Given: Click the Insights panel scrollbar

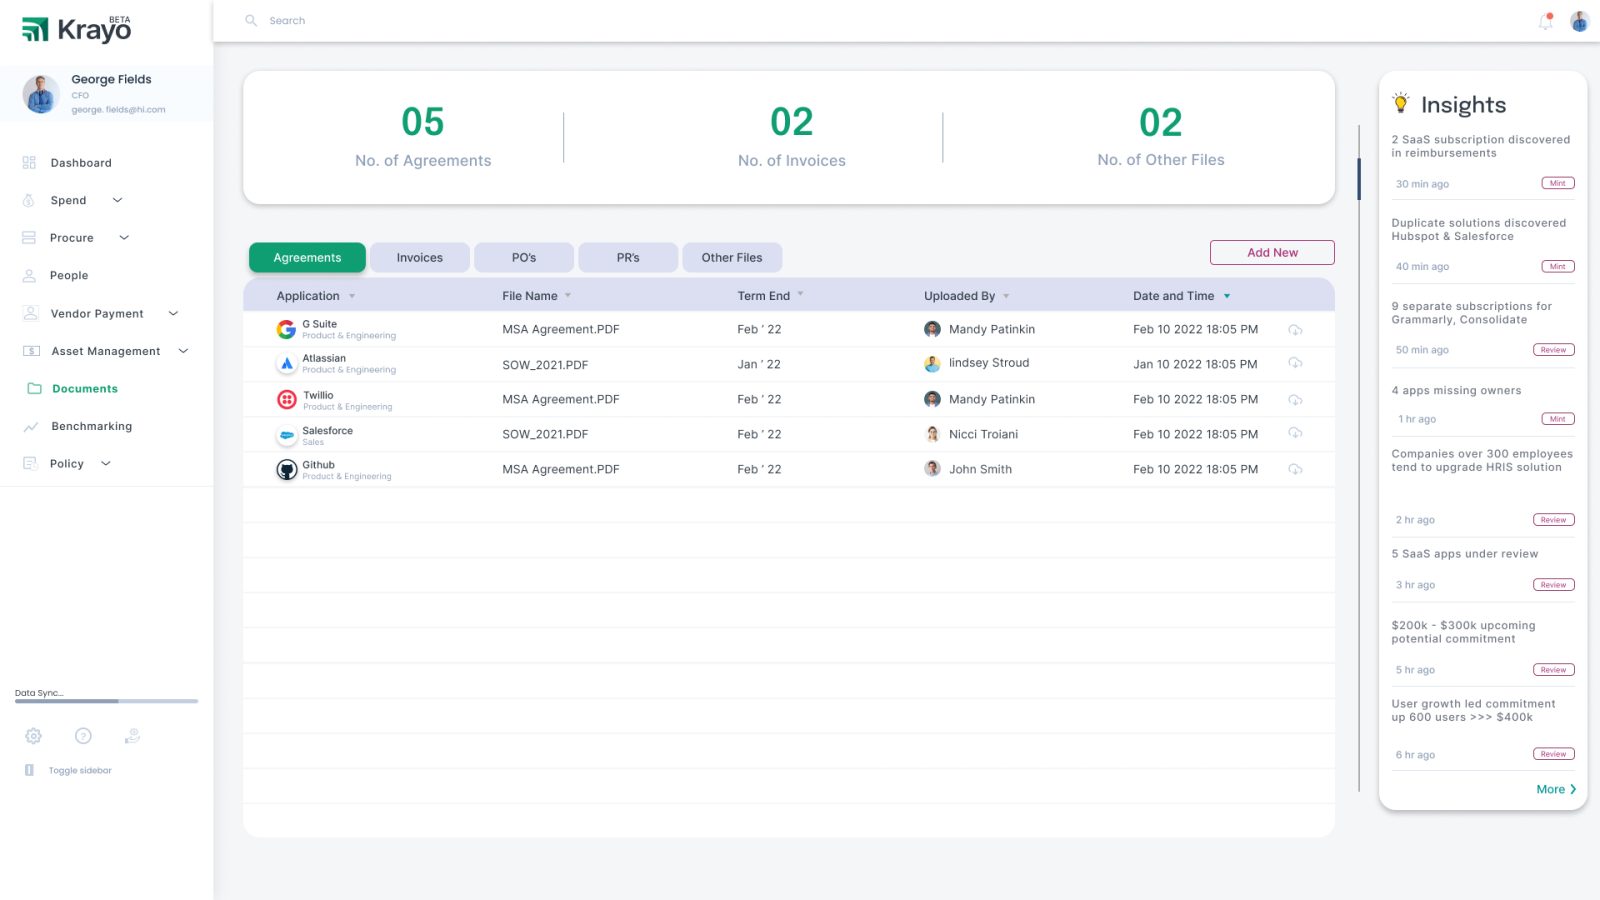Looking at the screenshot, I should coord(1359,179).
